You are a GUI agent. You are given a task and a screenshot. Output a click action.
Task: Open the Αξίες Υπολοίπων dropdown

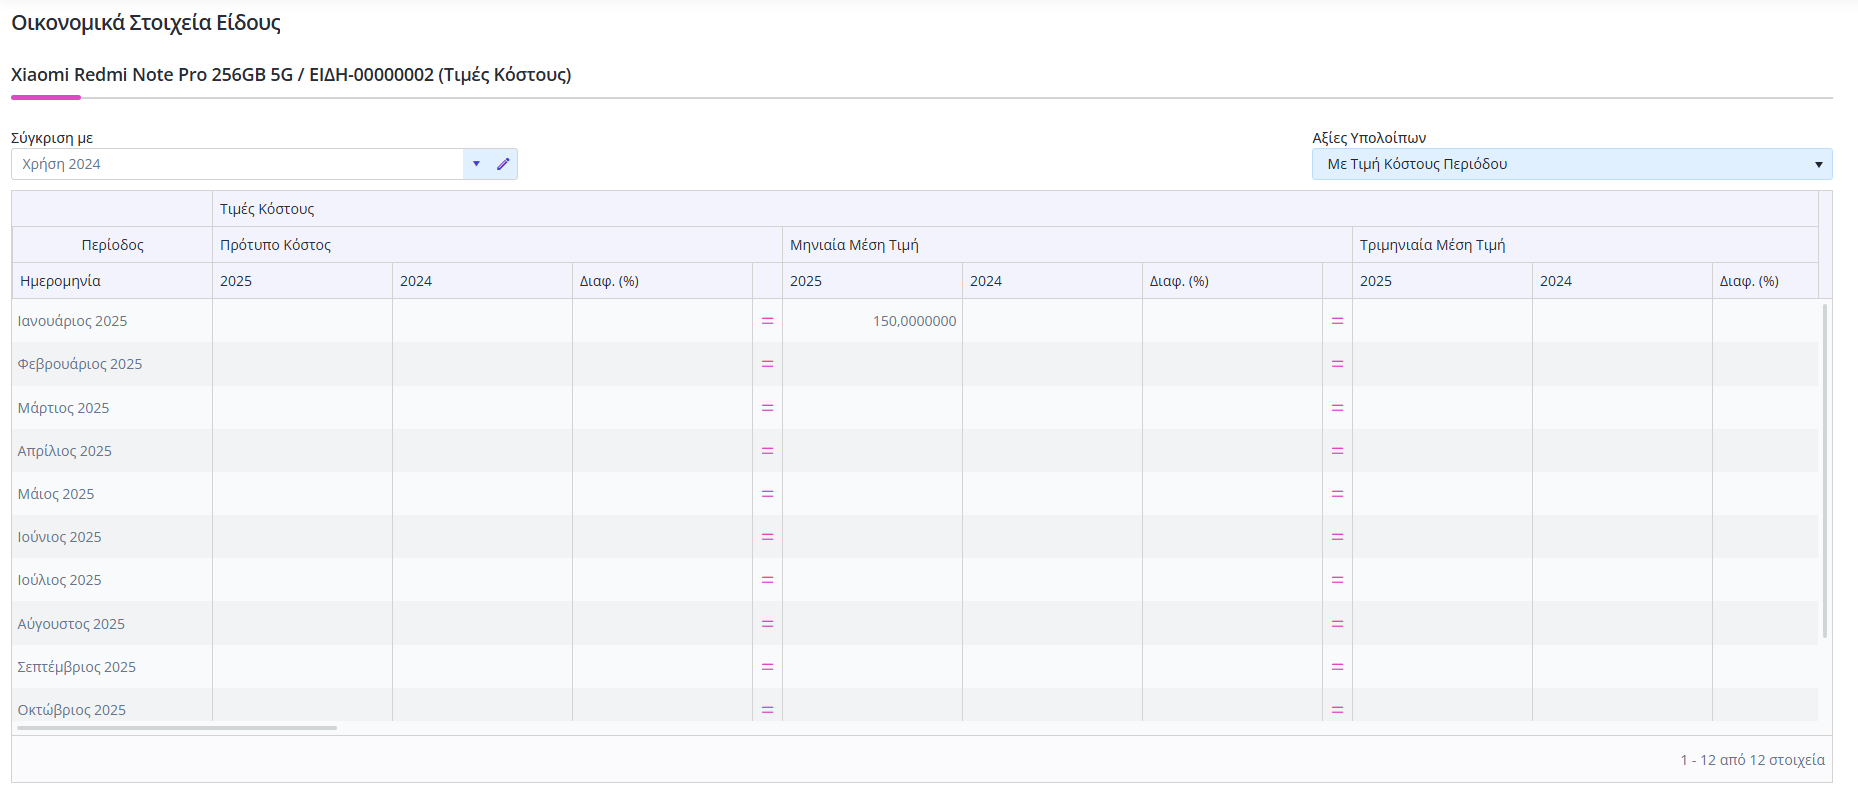[1571, 164]
